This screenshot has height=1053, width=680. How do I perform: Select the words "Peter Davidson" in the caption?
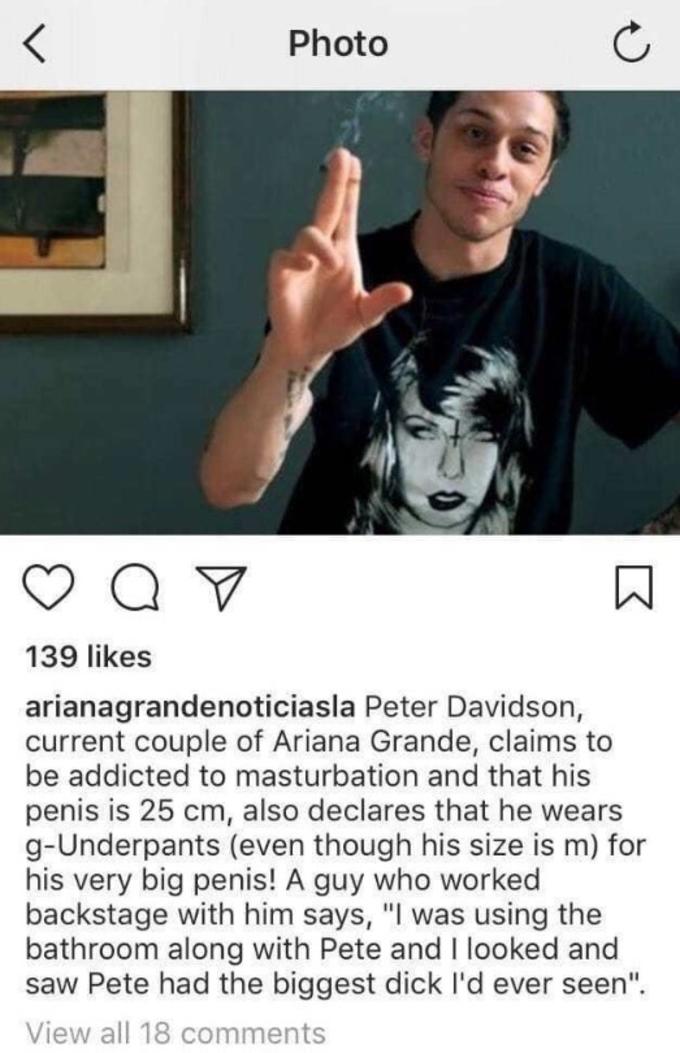469,706
